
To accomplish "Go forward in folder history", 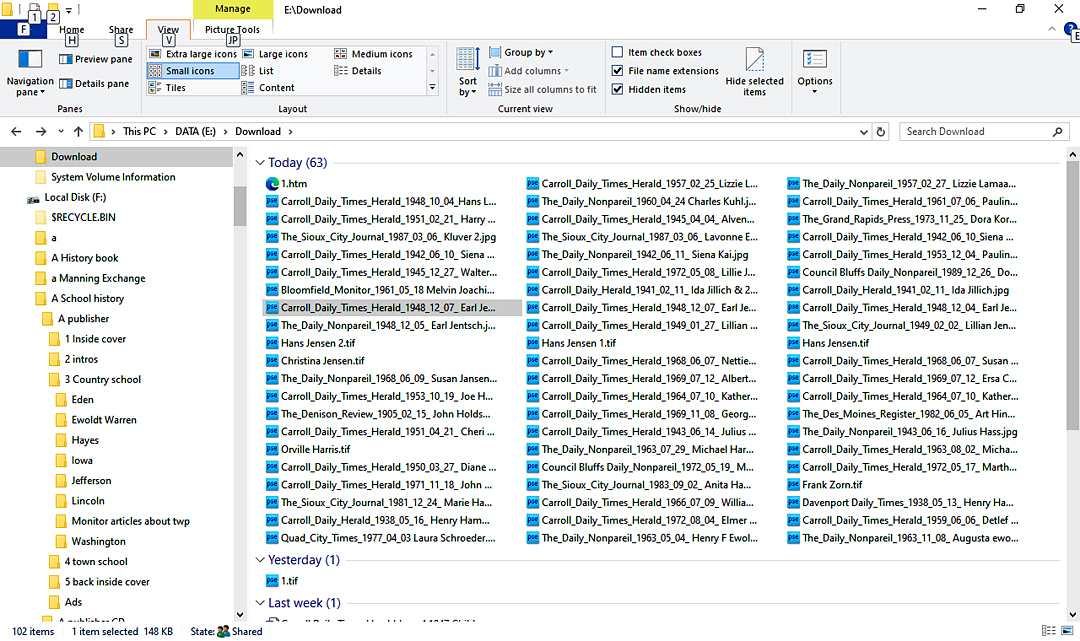I will click(x=41, y=132).
